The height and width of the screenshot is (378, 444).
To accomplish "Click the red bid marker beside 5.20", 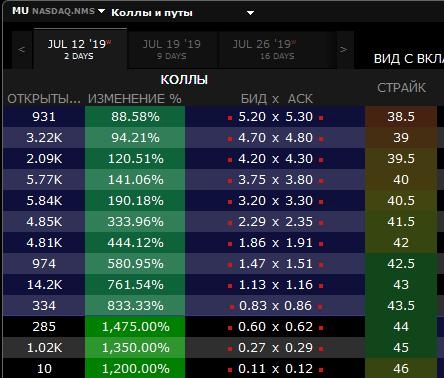I will click(230, 118).
